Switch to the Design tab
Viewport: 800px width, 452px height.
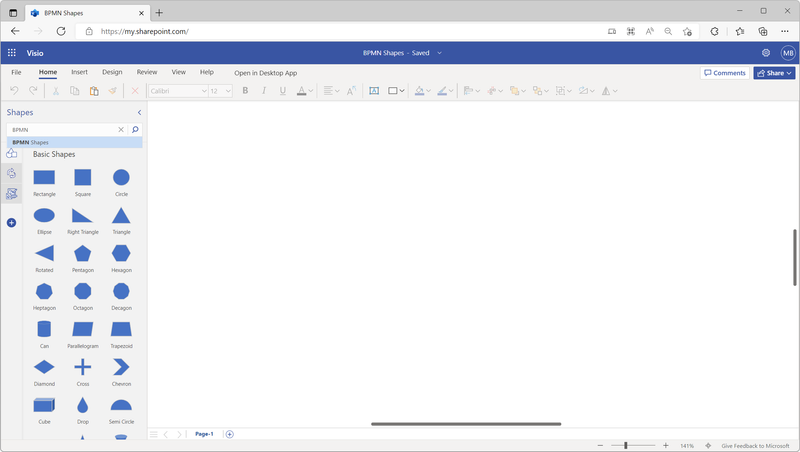click(x=112, y=72)
